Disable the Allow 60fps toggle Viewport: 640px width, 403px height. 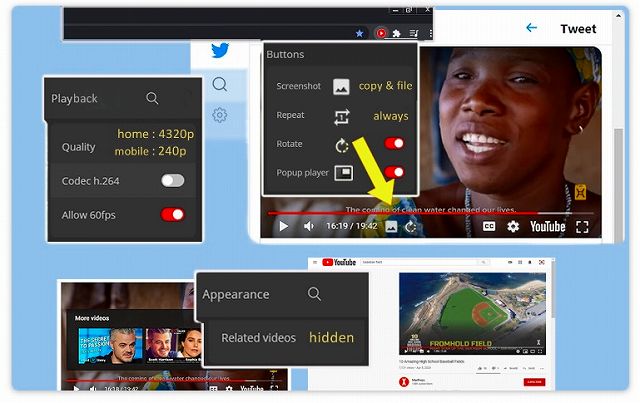pyautogui.click(x=173, y=214)
